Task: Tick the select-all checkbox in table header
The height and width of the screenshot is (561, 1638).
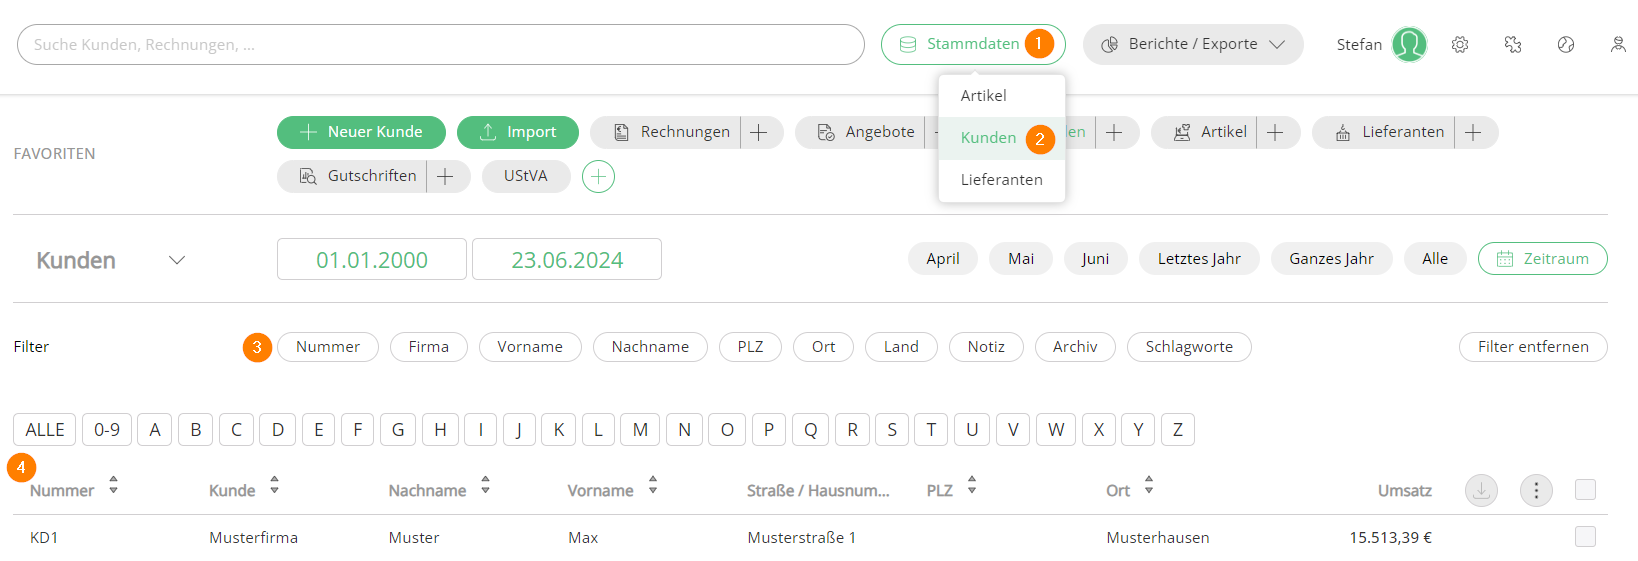Action: pos(1585,489)
